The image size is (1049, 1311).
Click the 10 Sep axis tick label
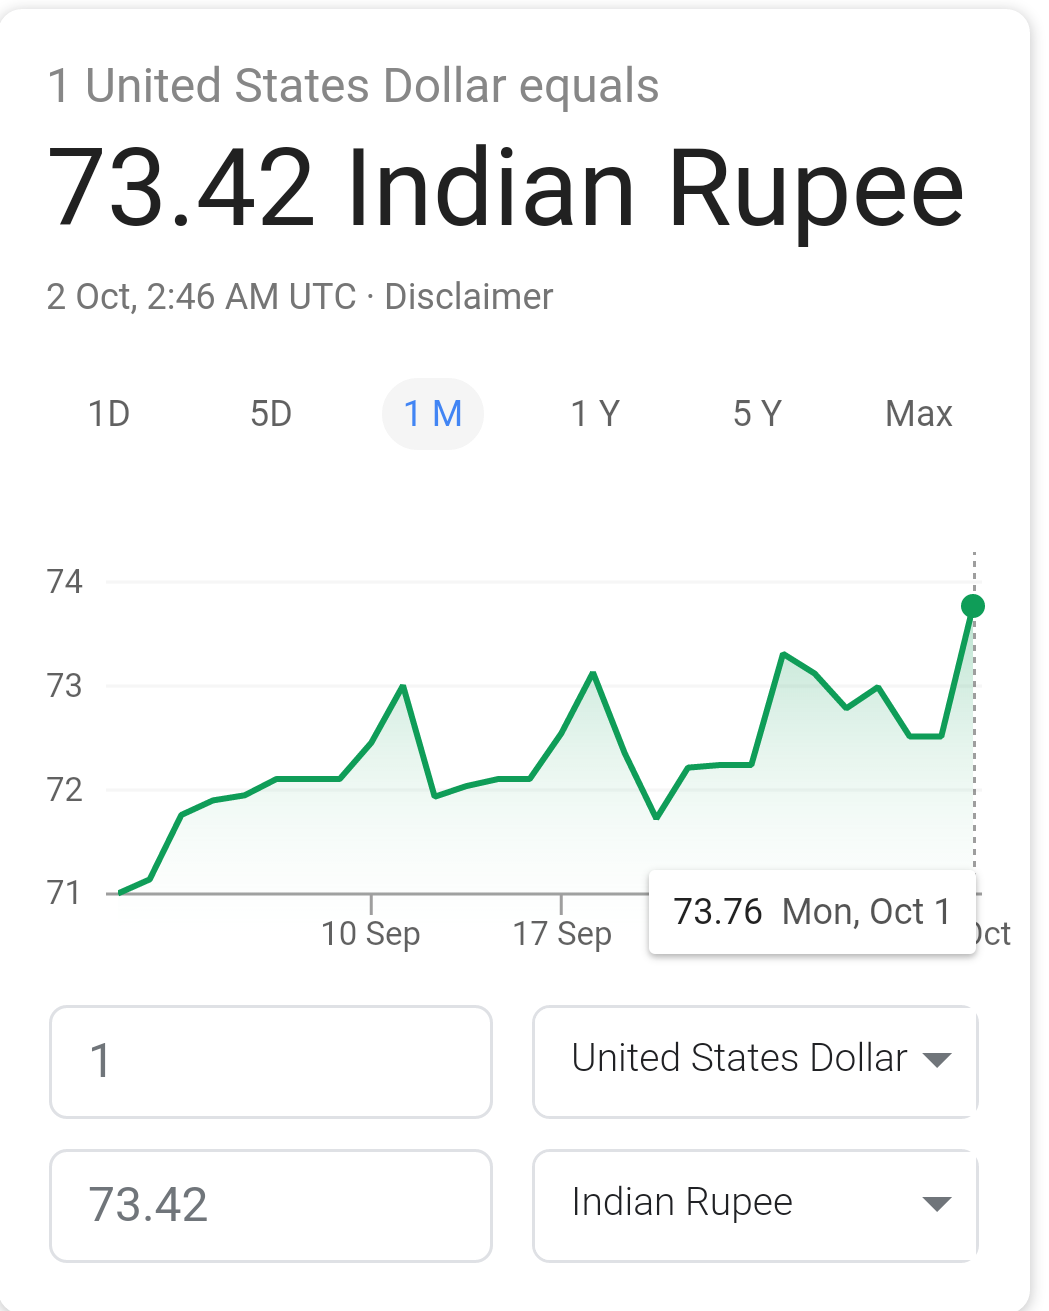(371, 934)
